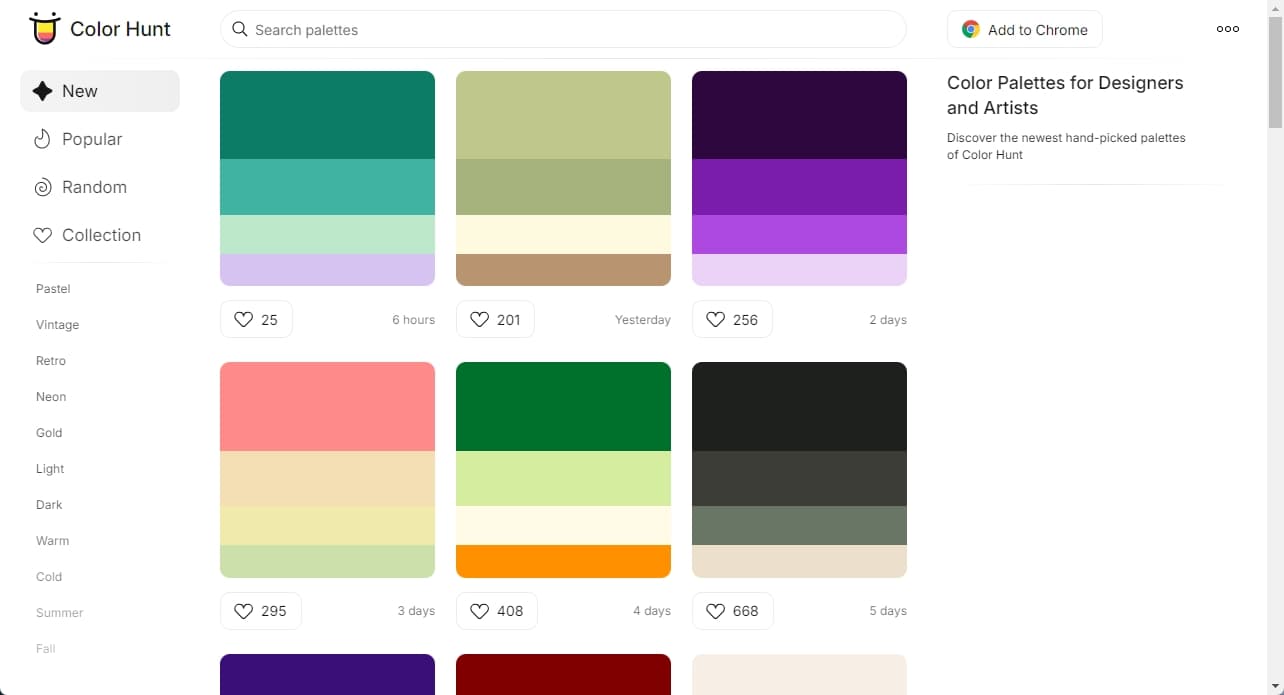Like the palette with 25 likes

pyautogui.click(x=256, y=320)
